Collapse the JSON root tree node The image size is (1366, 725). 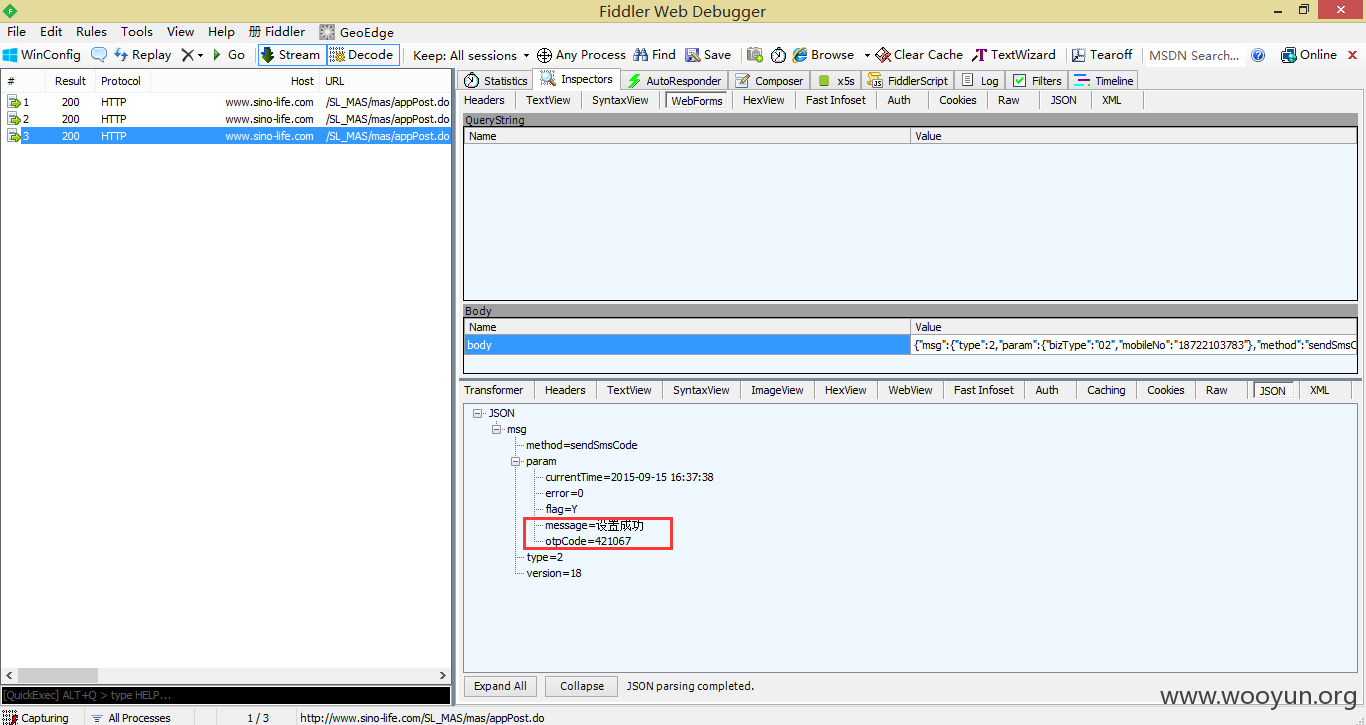click(x=479, y=413)
